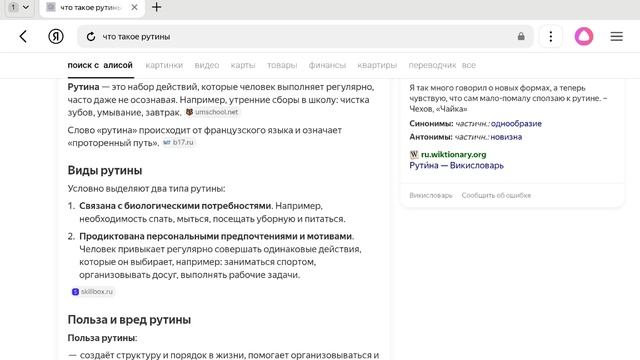640x360 pixels.
Task: Switch to the 'картинки' tab
Action: tap(164, 65)
